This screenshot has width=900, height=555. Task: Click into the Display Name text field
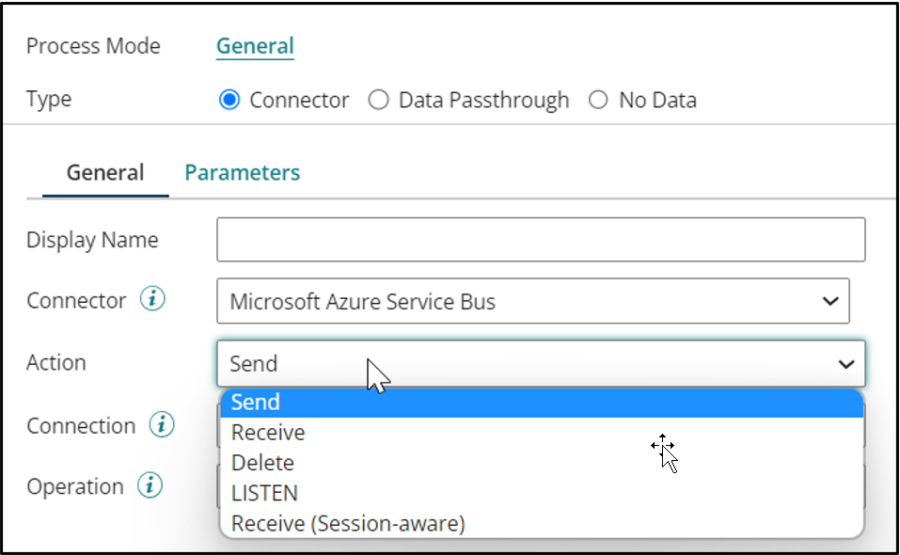540,240
